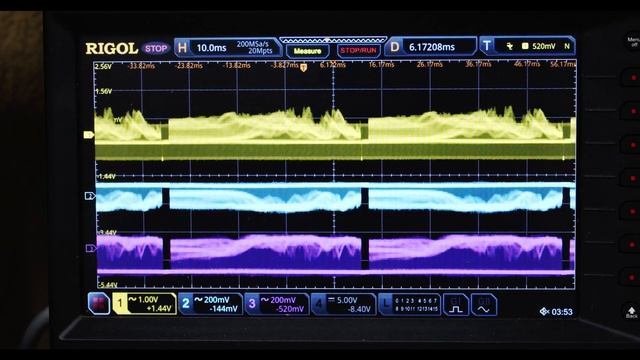Toggle channel 3 with its purple label
640x360 pixels.
pyautogui.click(x=252, y=304)
